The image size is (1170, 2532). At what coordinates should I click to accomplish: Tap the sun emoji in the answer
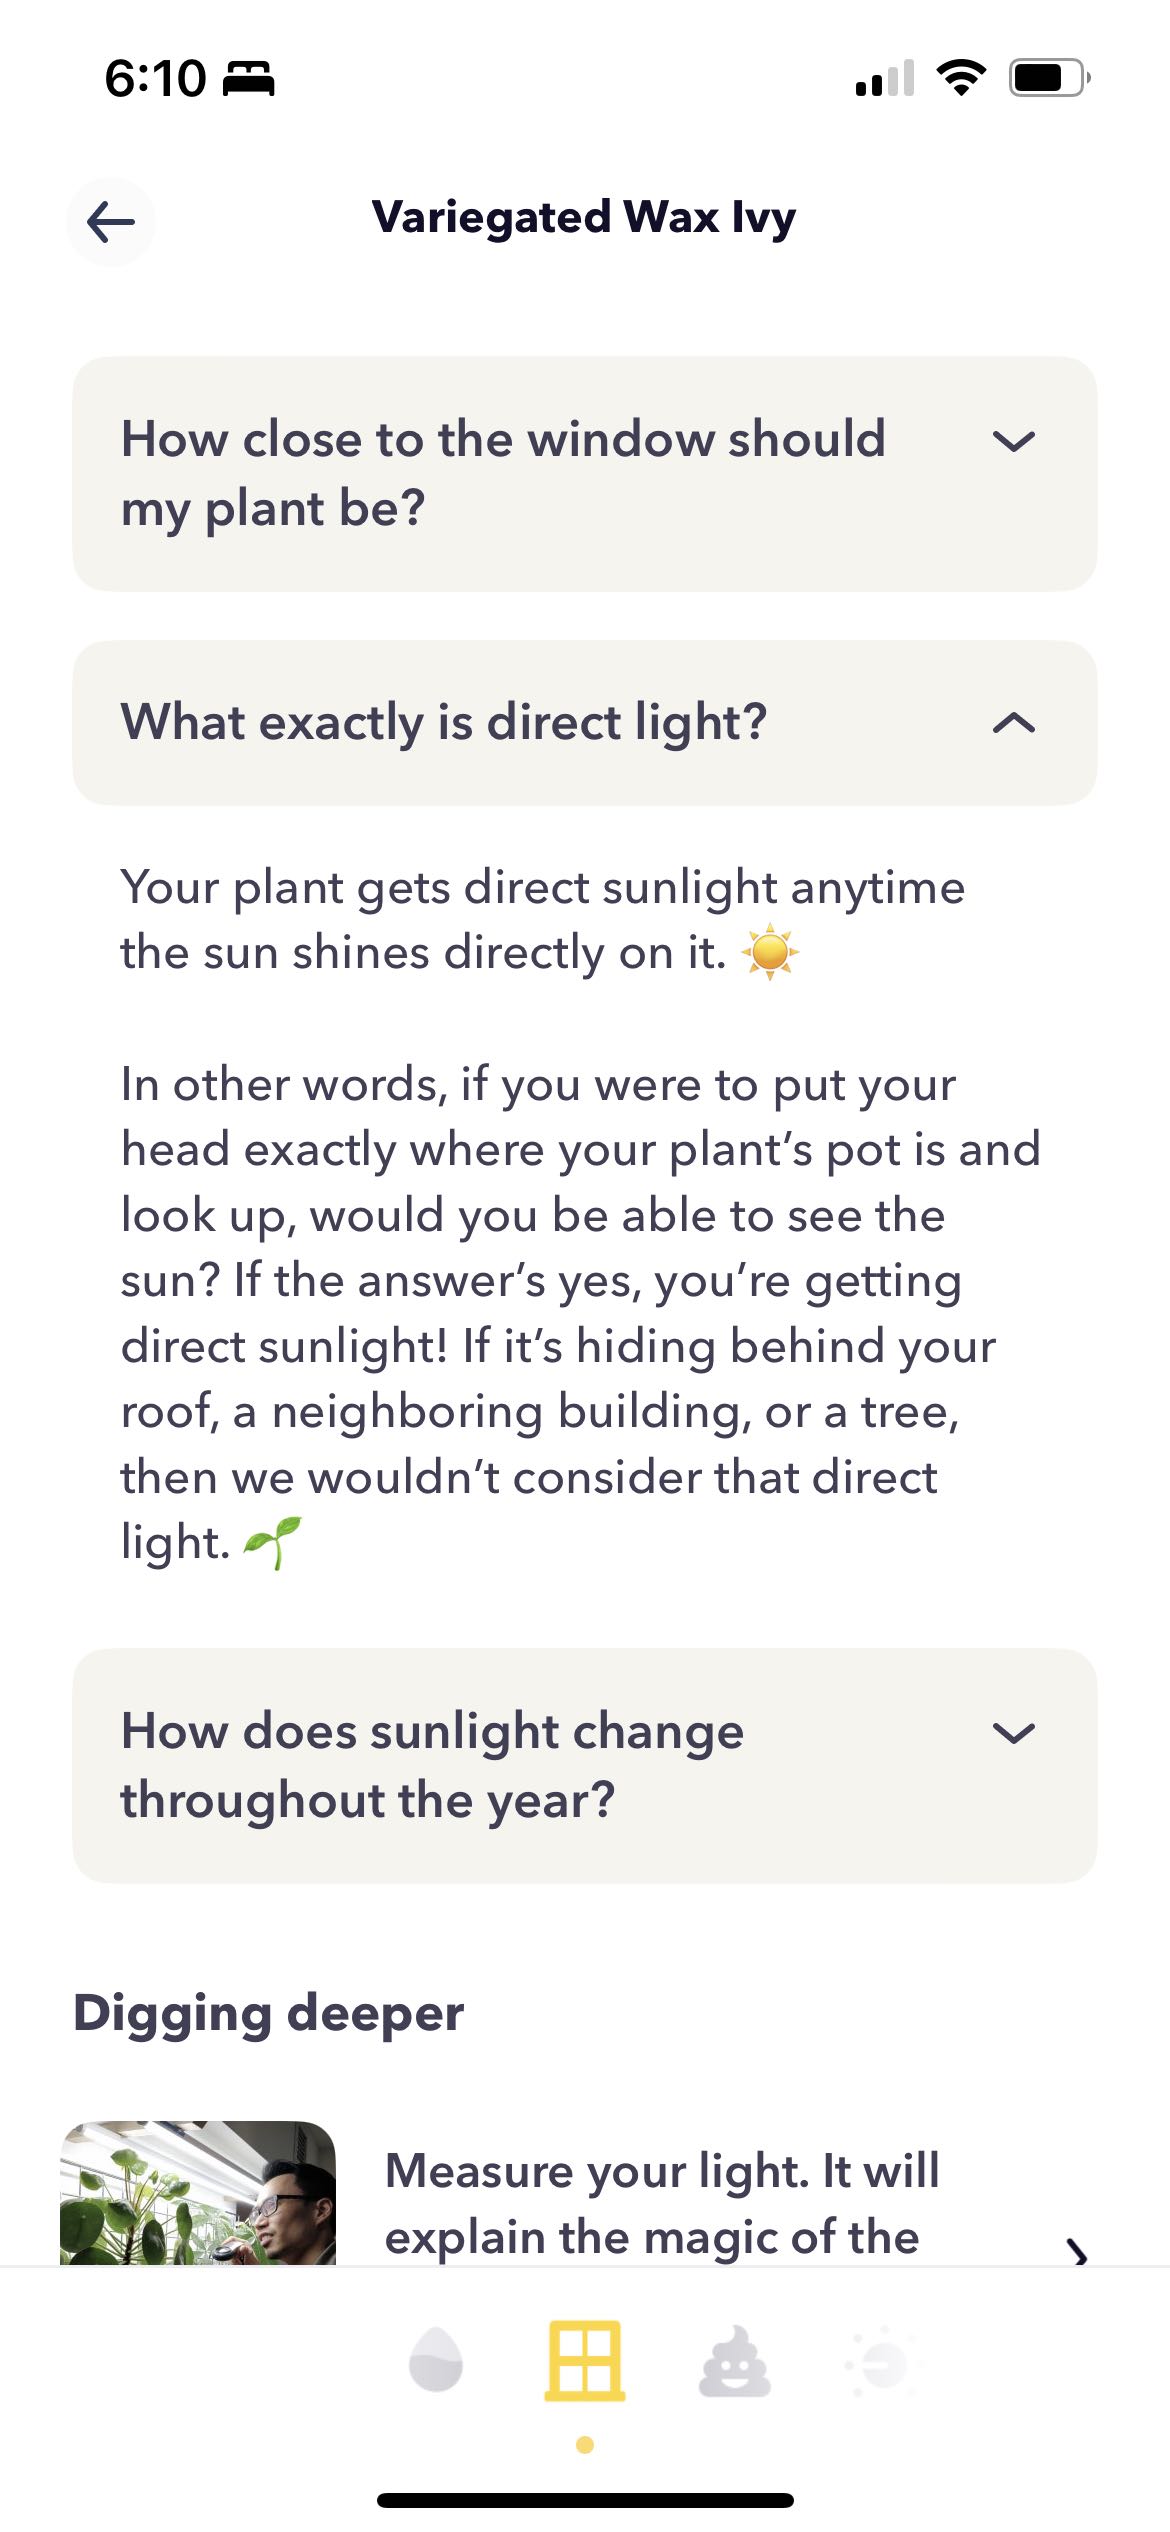click(x=770, y=952)
